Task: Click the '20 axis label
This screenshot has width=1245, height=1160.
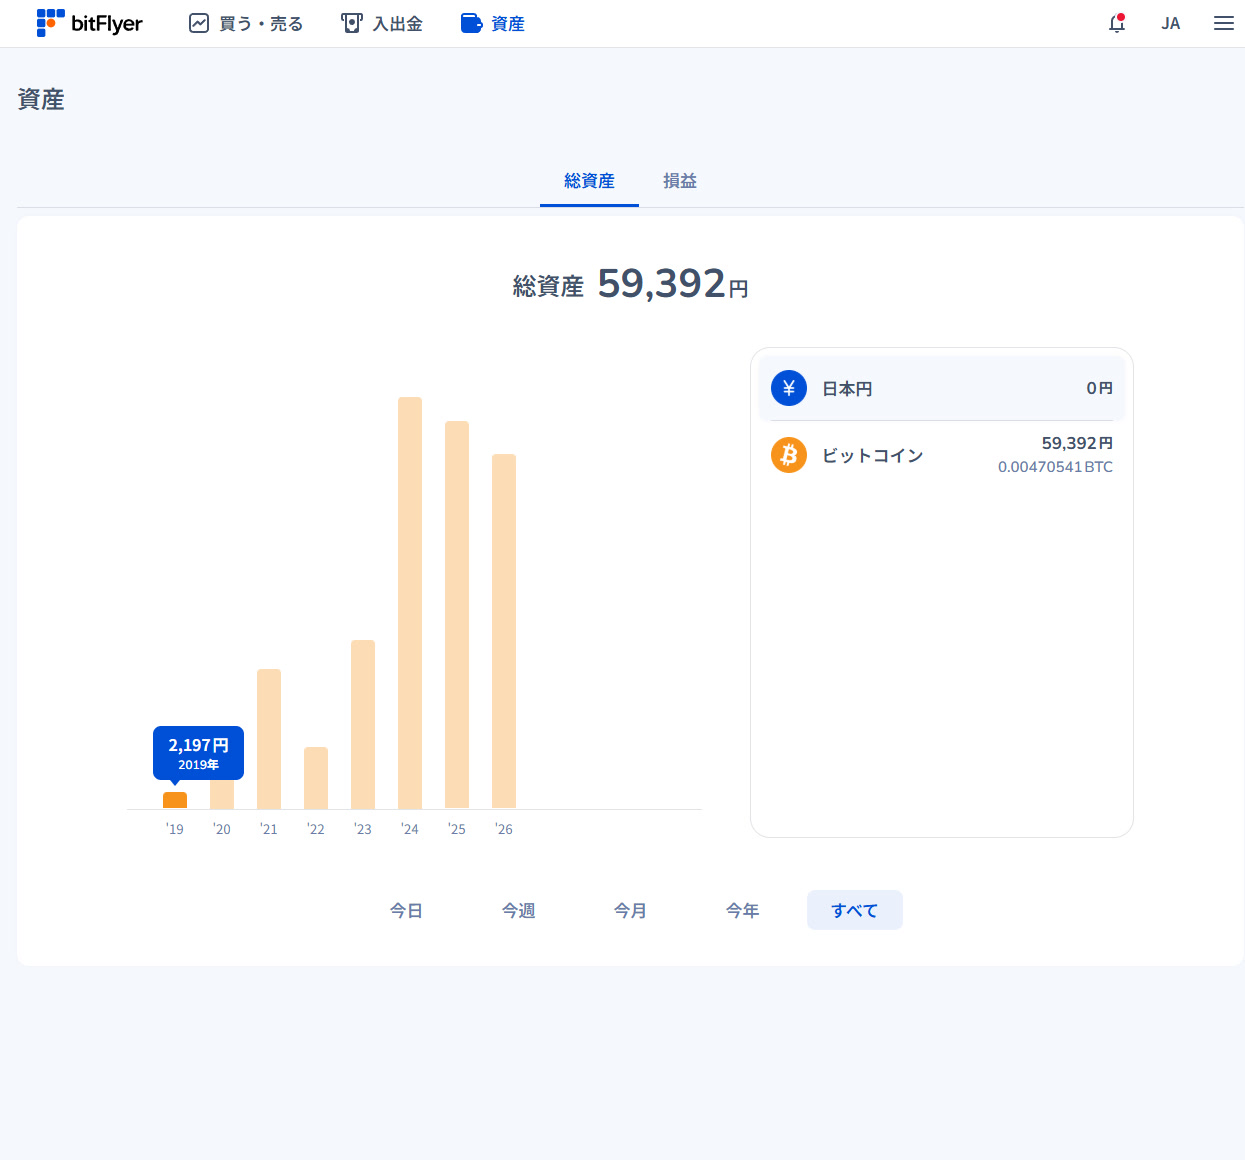Action: [222, 829]
